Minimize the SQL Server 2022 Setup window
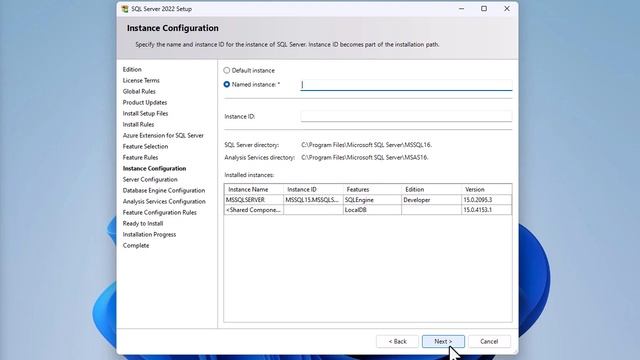This screenshot has height=360, width=640. coord(461,9)
